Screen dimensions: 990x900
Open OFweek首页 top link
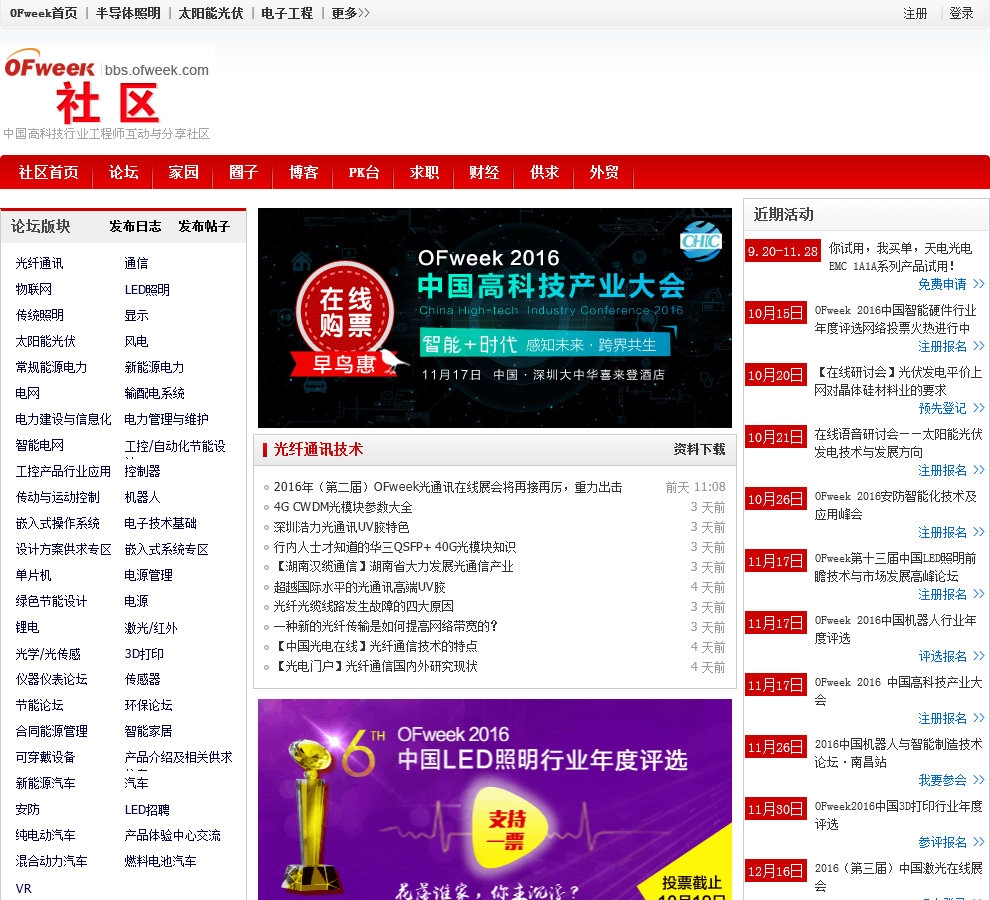(x=44, y=13)
